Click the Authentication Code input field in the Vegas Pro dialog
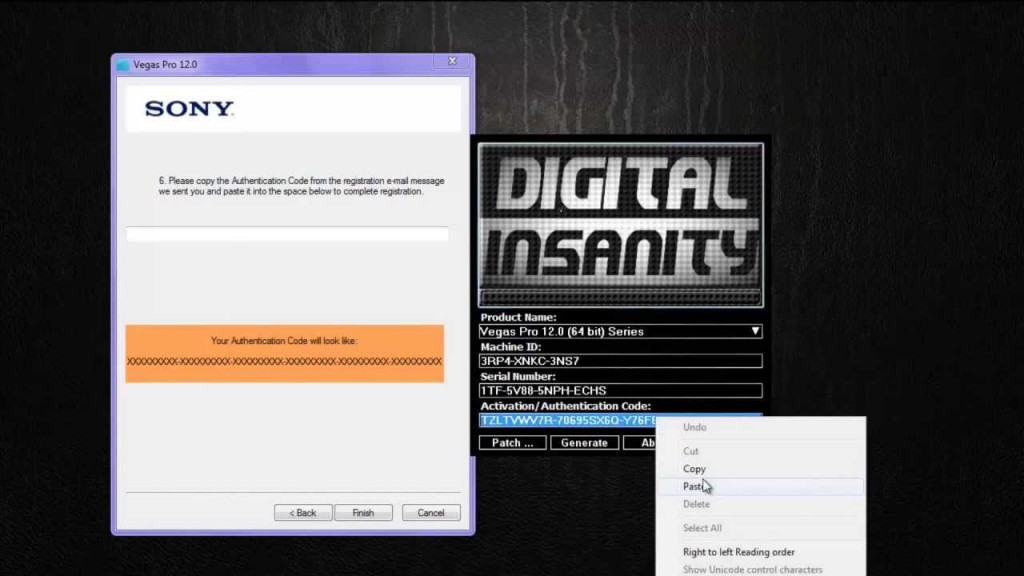Viewport: 1024px width, 576px height. 287,234
